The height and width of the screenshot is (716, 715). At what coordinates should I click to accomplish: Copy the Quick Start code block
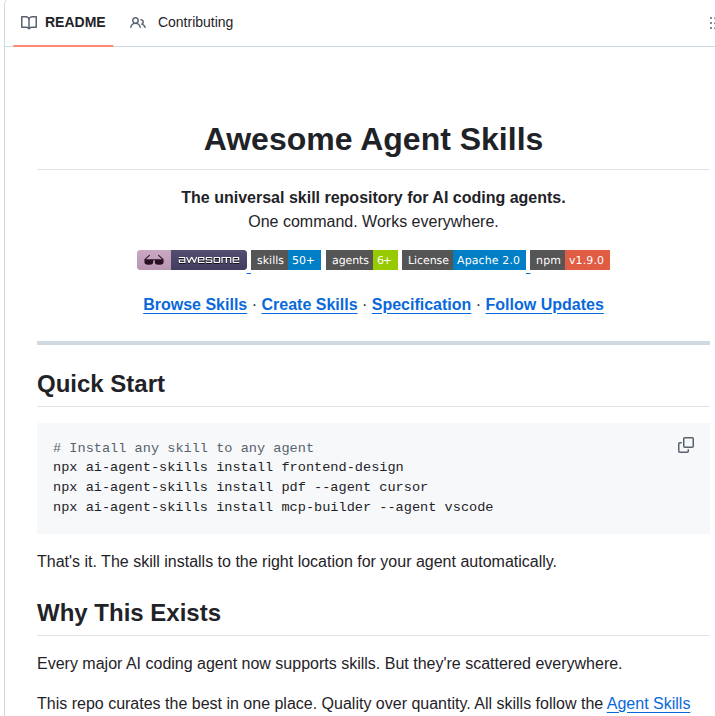[685, 445]
